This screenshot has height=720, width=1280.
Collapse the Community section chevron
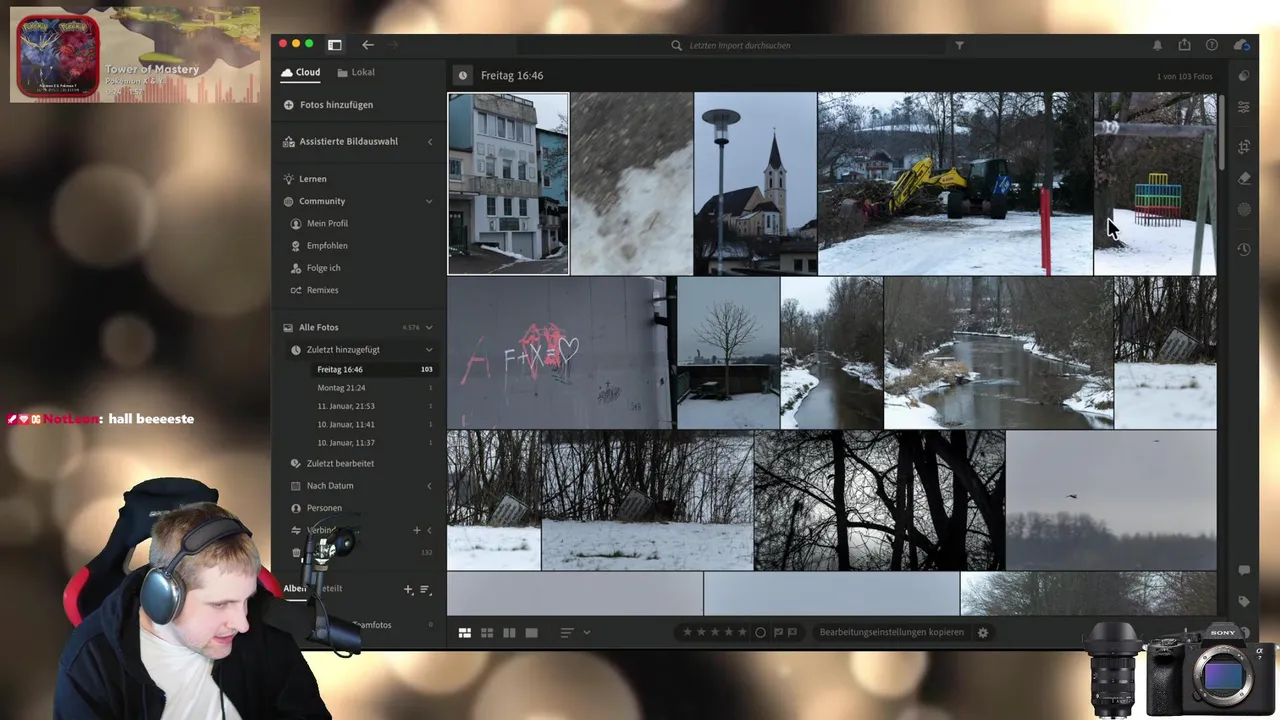pos(429,201)
